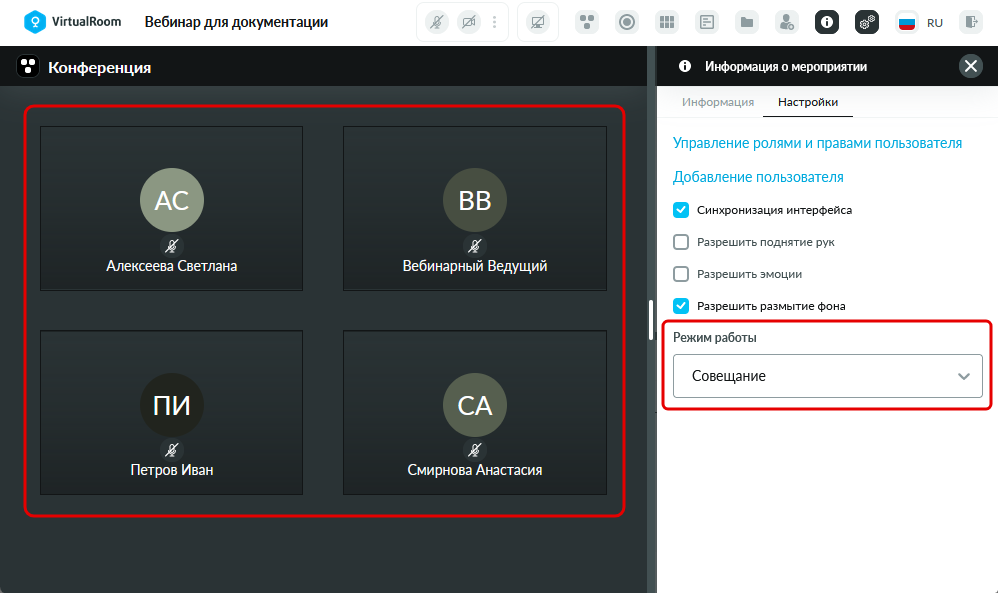Click the СА avatar of Смирнова Анастасия
Viewport: 998px width, 593px height.
coord(475,405)
